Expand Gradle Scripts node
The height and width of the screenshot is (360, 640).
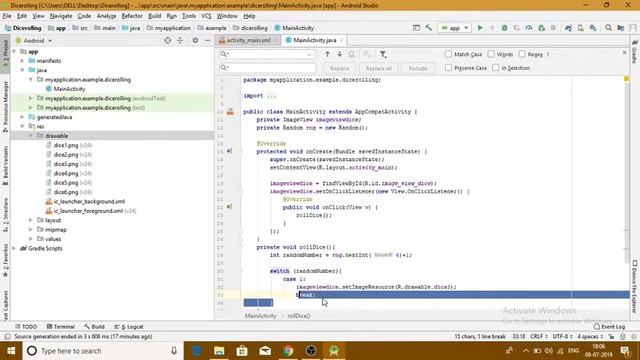coord(15,248)
